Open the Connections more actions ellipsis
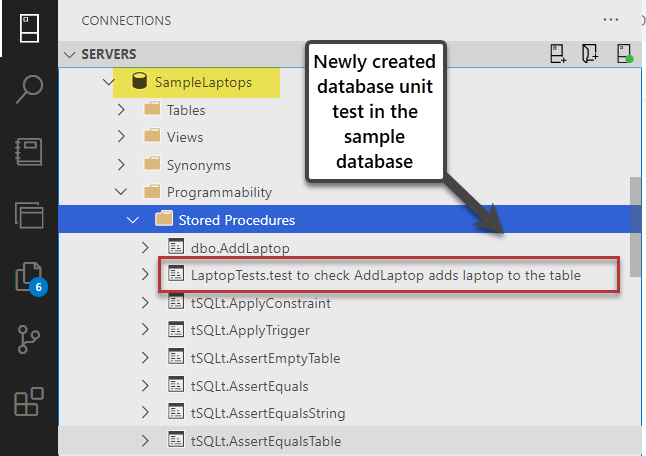The height and width of the screenshot is (456, 646). pos(611,19)
